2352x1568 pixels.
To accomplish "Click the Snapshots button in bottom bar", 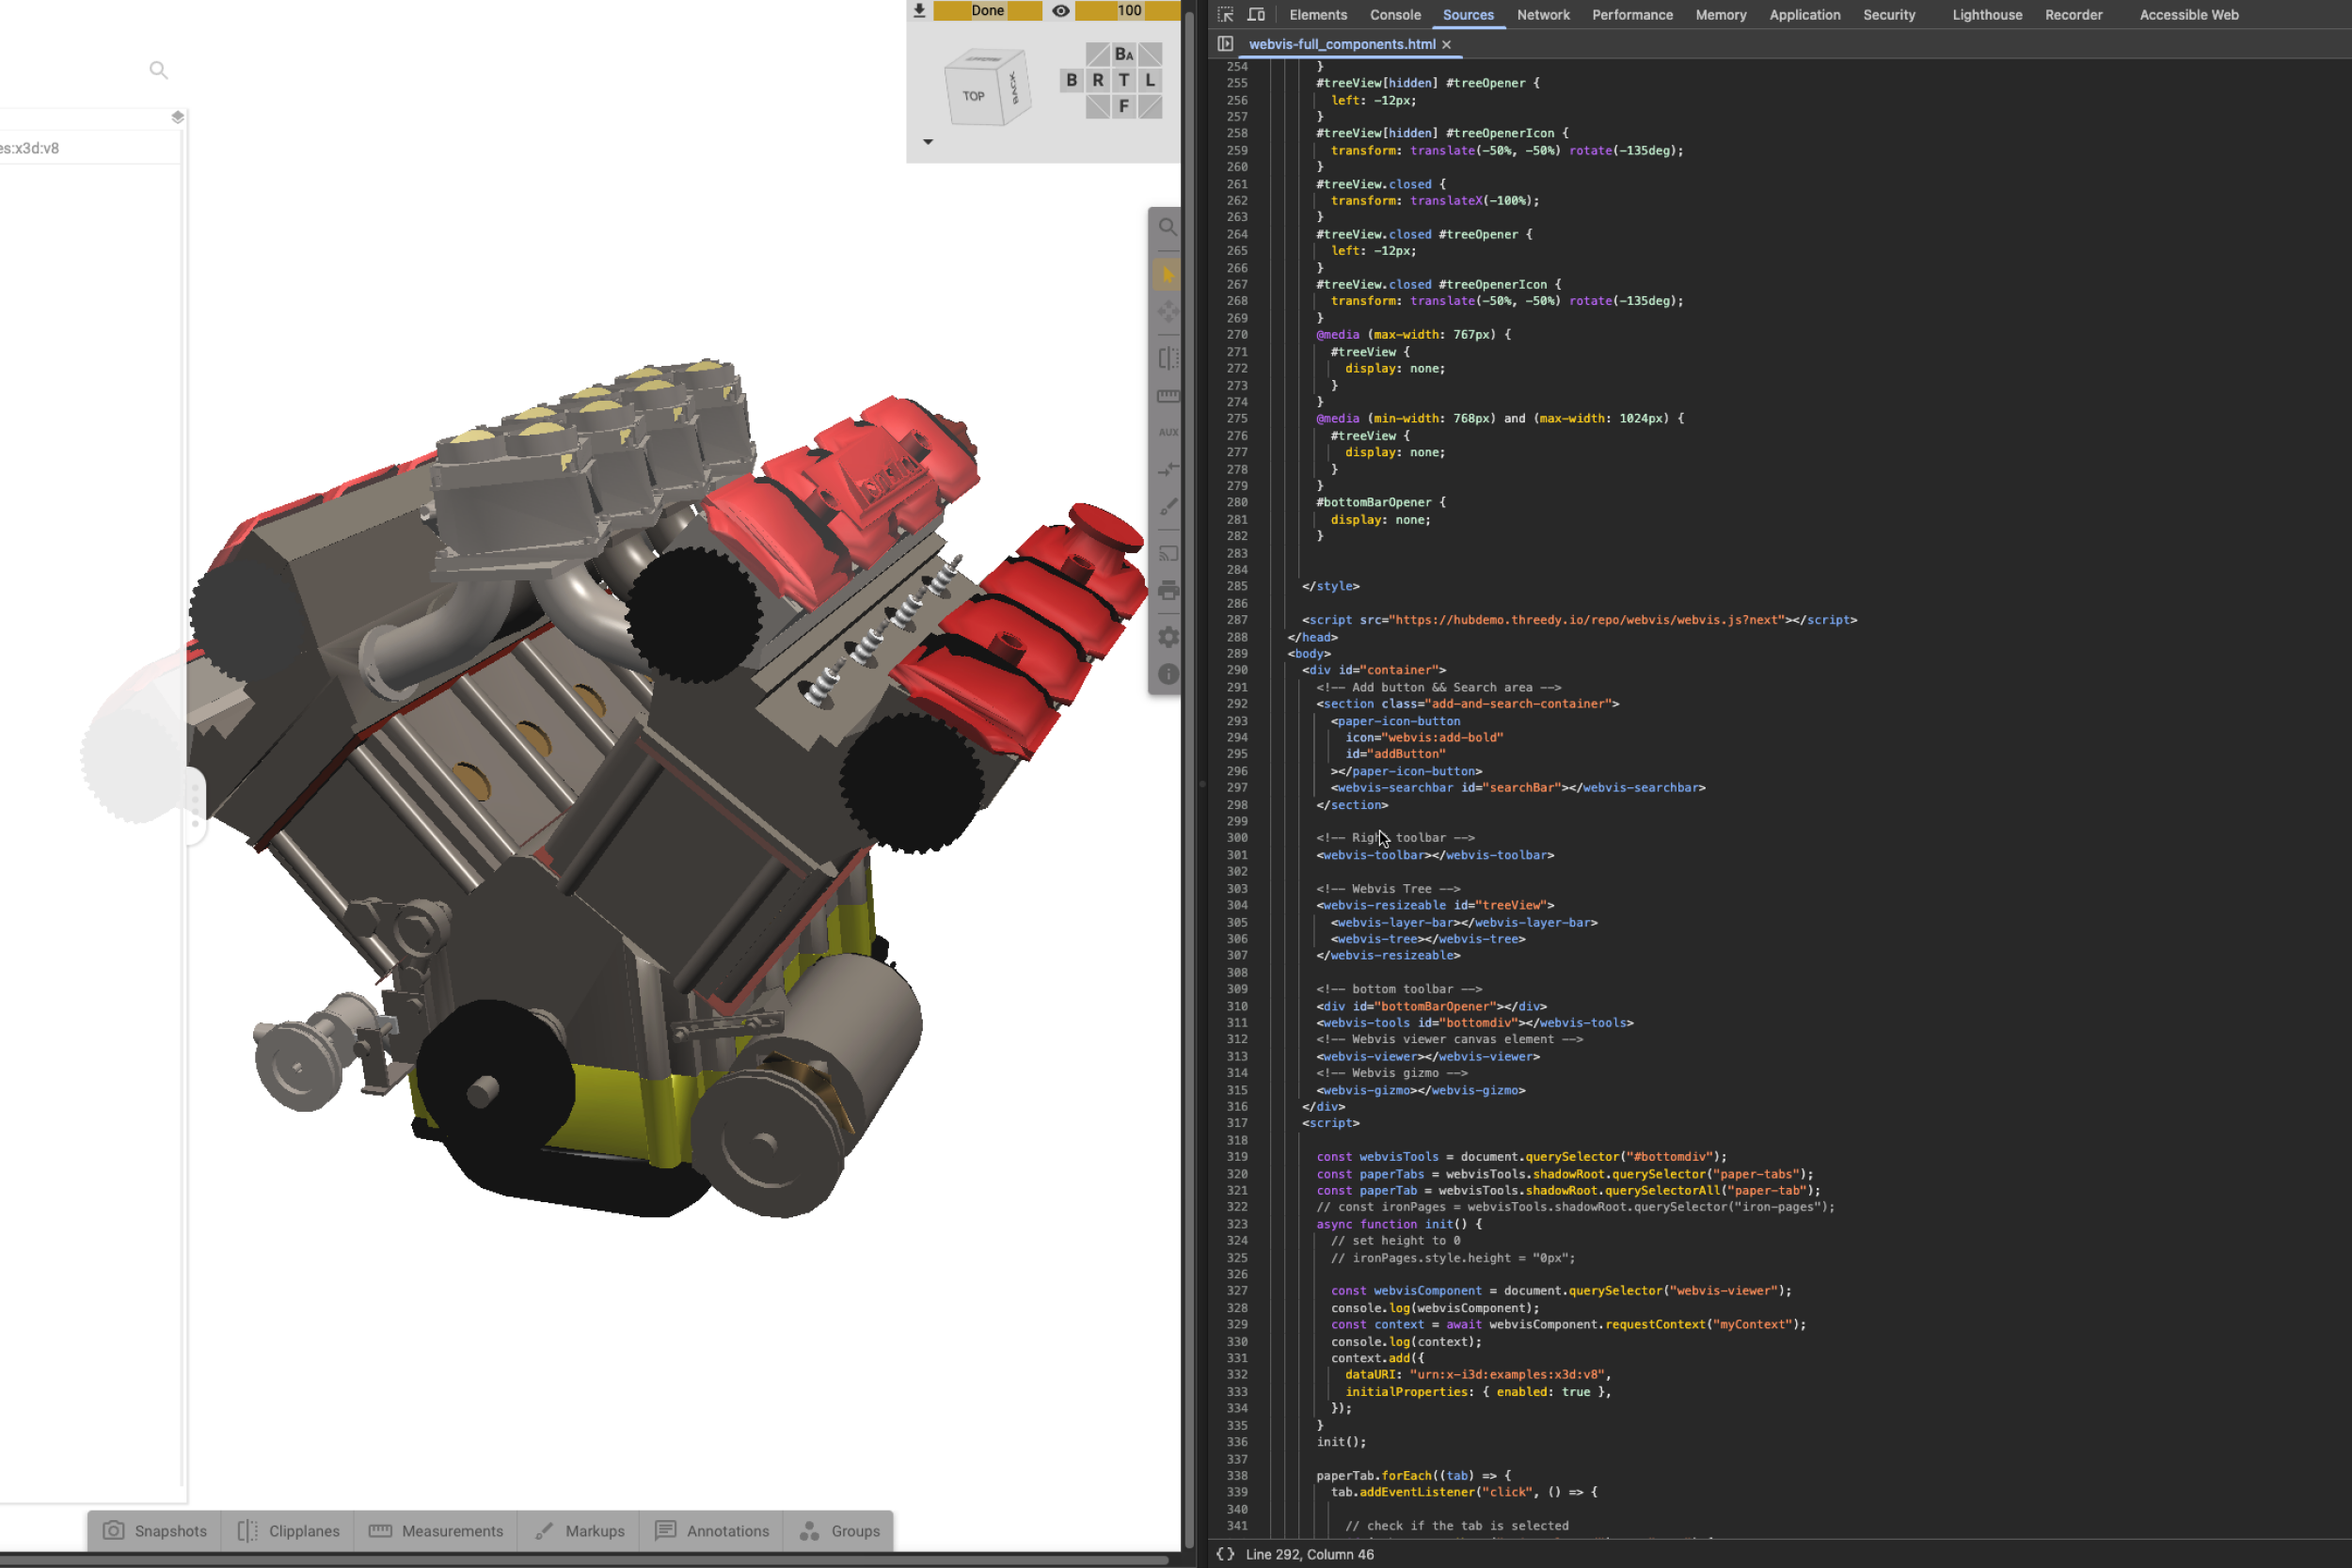I will 155,1531.
